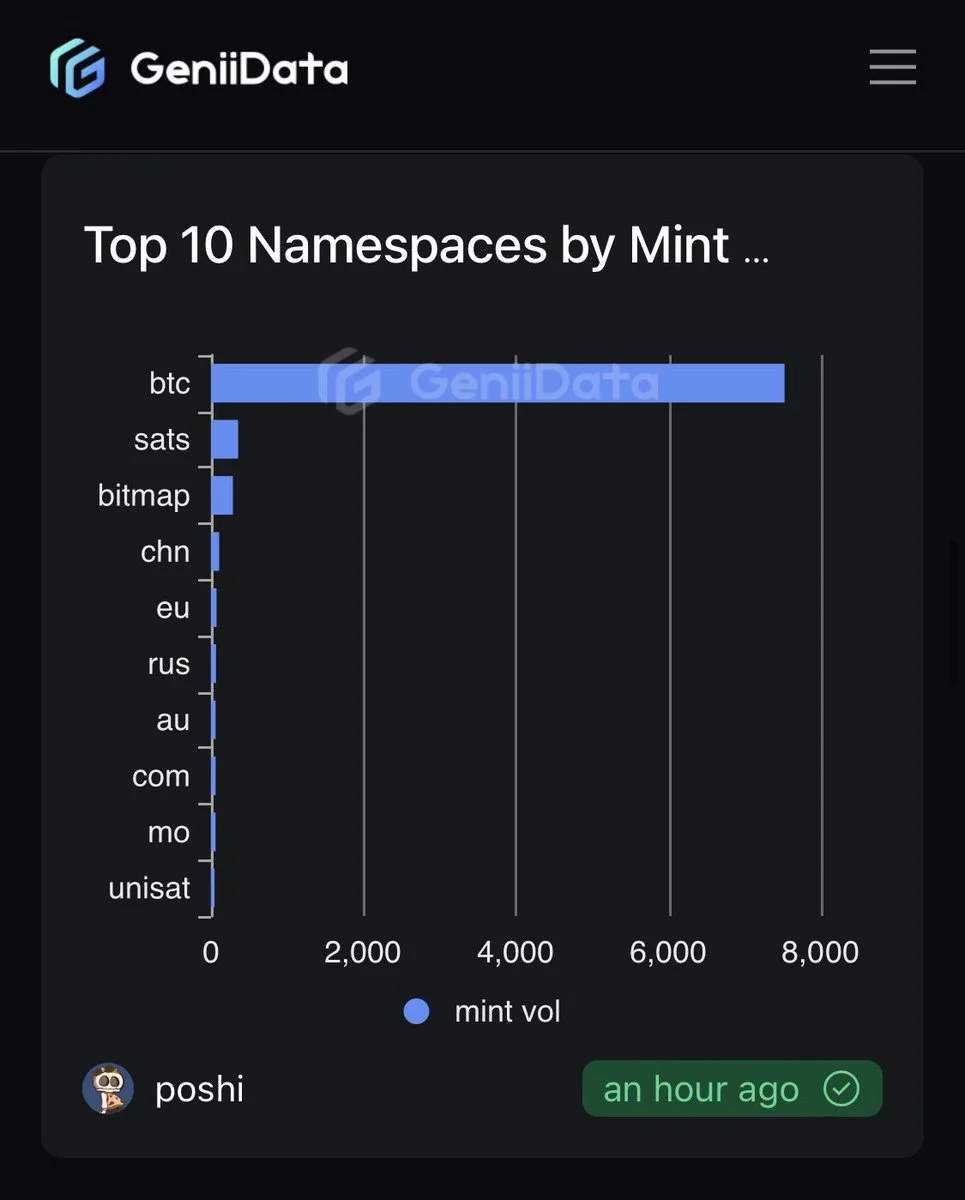
Task: Click the 'an hour ago' status badge
Action: [732, 1089]
